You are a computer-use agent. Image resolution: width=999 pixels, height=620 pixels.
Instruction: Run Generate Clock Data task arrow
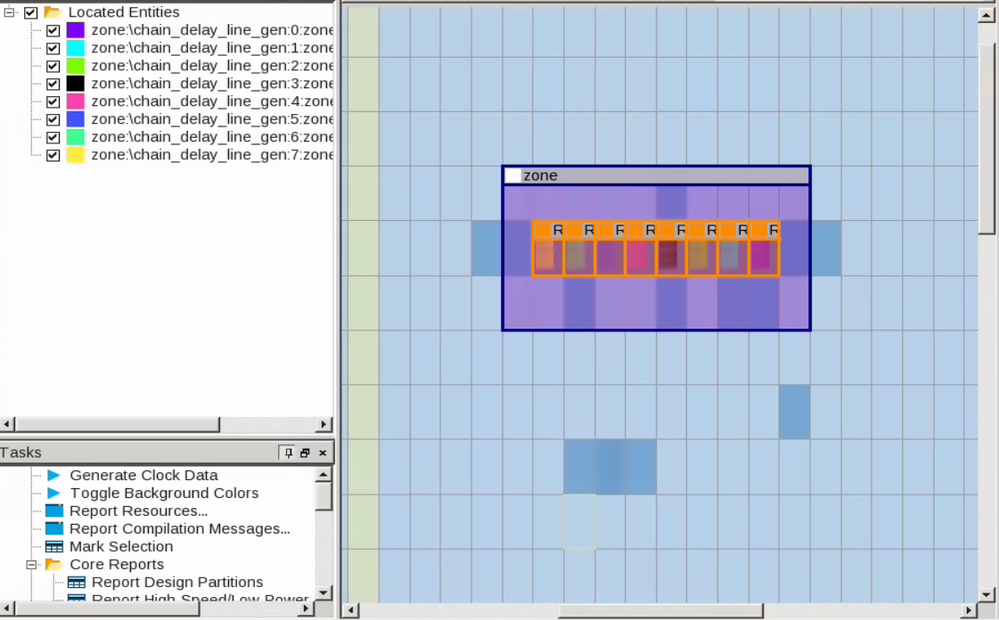click(x=54, y=475)
